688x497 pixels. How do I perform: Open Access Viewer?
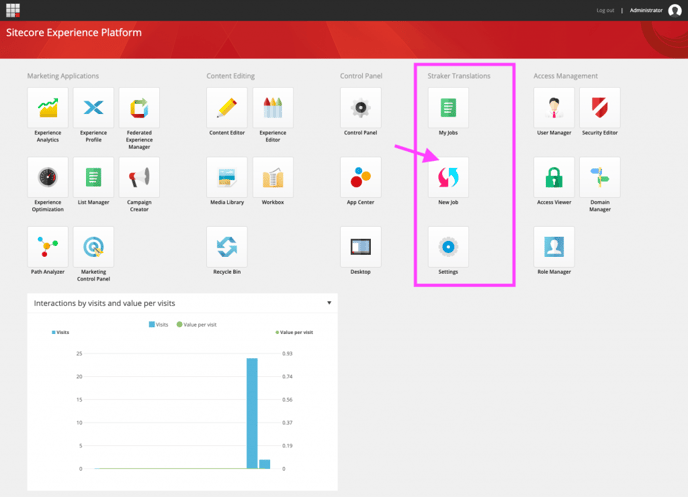554,177
